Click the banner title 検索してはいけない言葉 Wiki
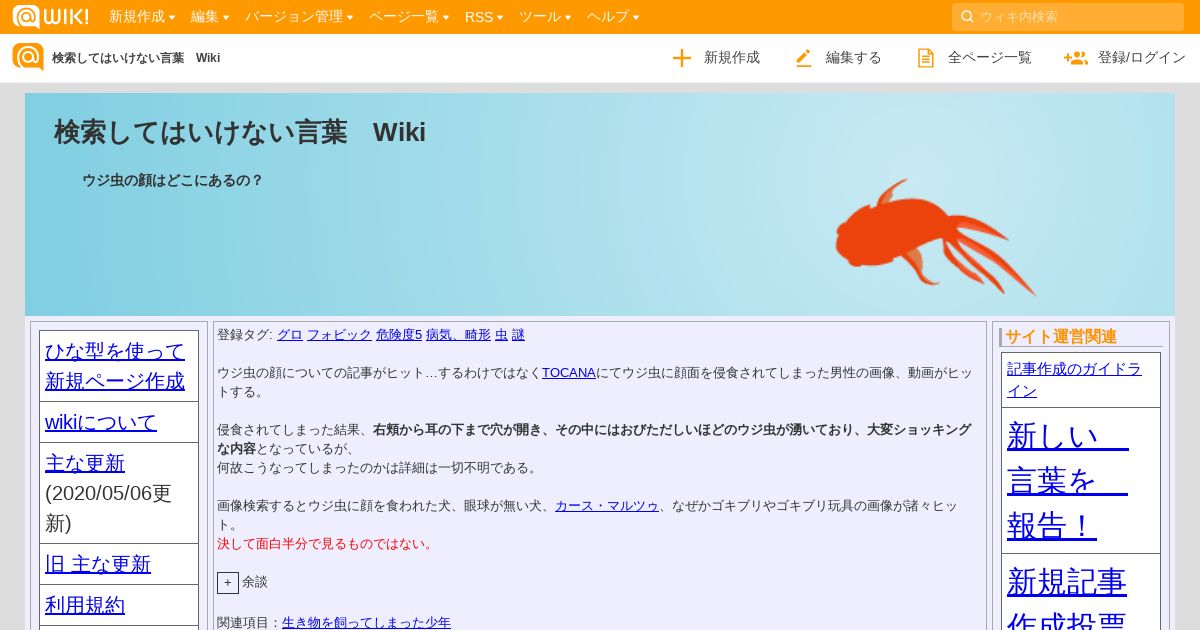The image size is (1200, 630). click(240, 132)
